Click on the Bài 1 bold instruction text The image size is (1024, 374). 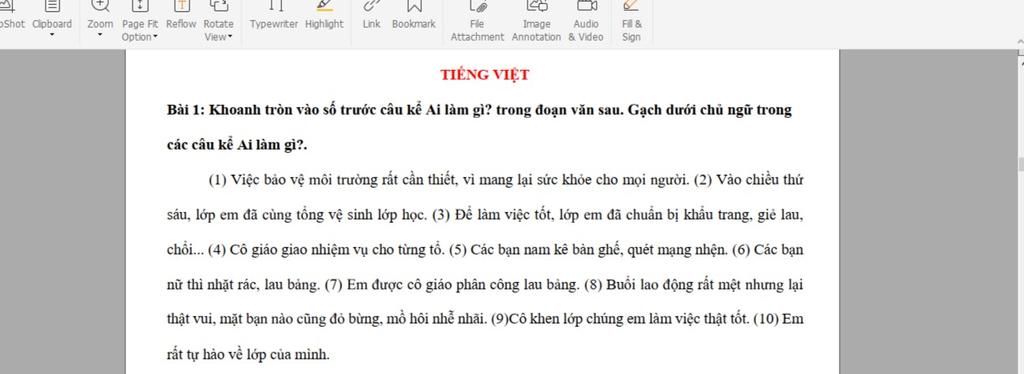pyautogui.click(x=479, y=127)
